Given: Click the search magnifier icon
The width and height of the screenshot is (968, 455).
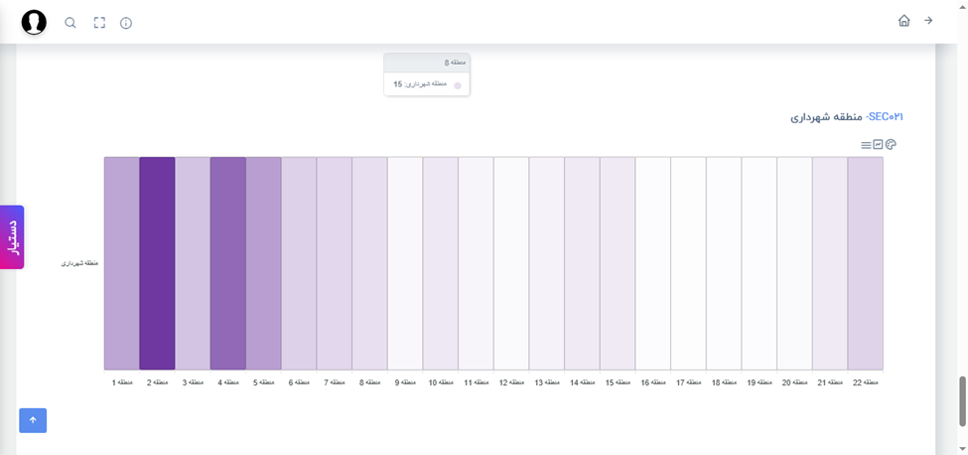Looking at the screenshot, I should pos(70,23).
